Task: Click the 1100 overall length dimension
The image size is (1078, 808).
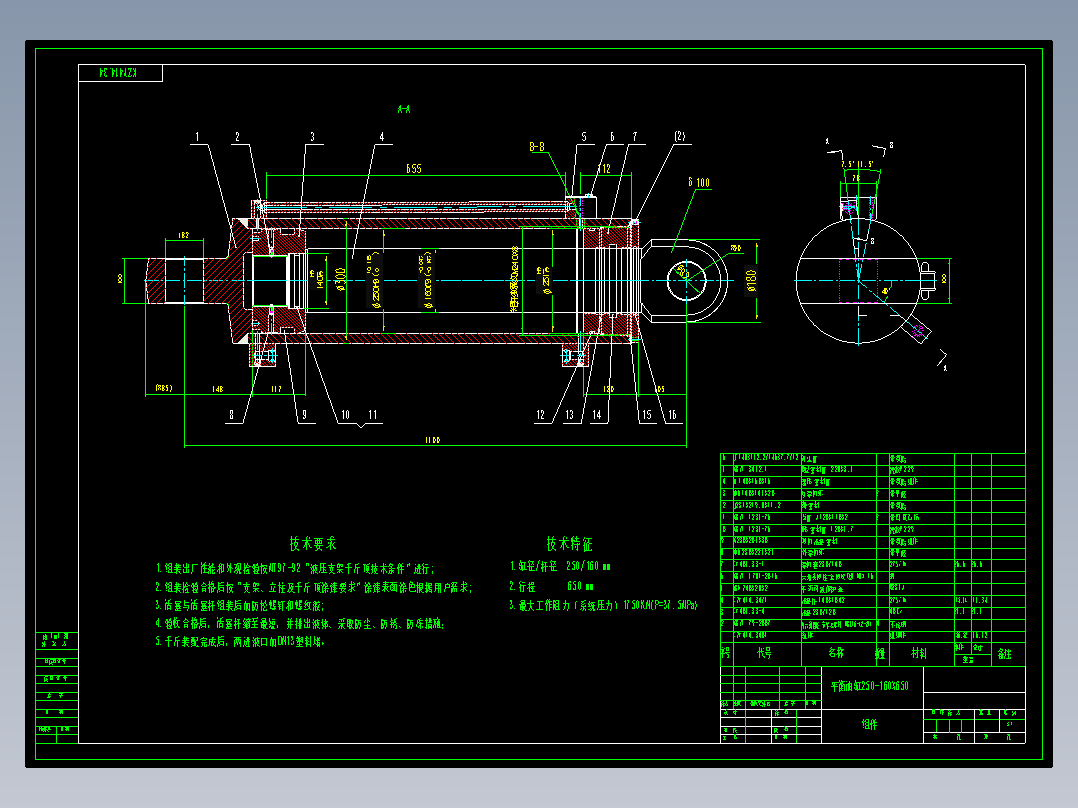Action: [432, 440]
